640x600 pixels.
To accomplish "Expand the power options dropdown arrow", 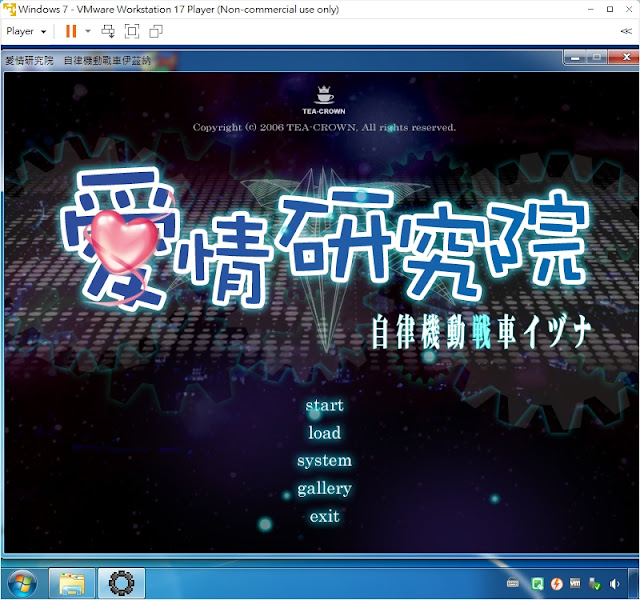I will pos(88,31).
